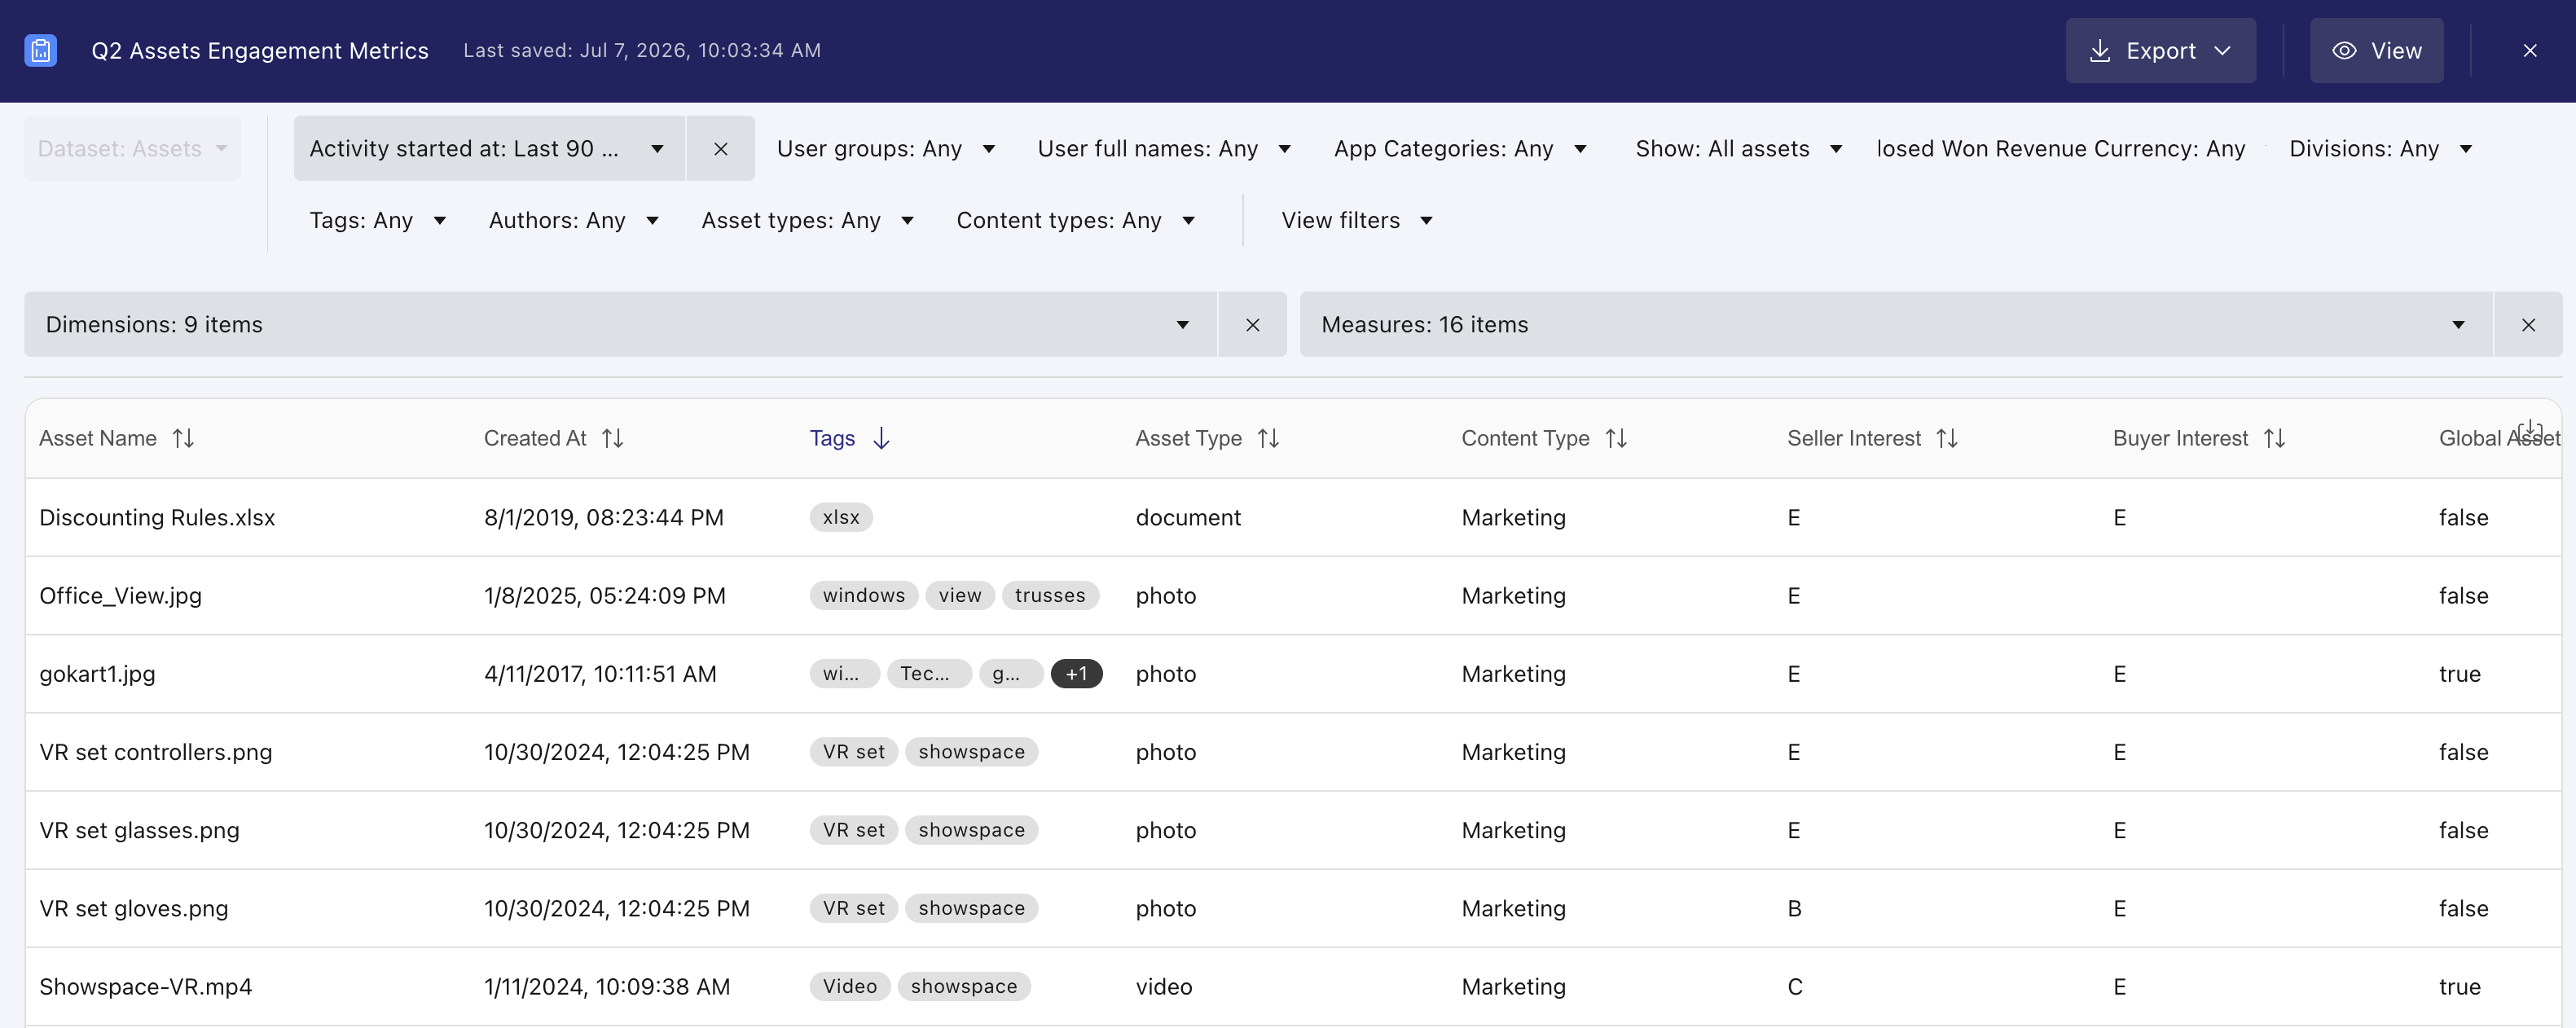
Task: Expand Dimensions: 9 items selector
Action: (x=620, y=324)
